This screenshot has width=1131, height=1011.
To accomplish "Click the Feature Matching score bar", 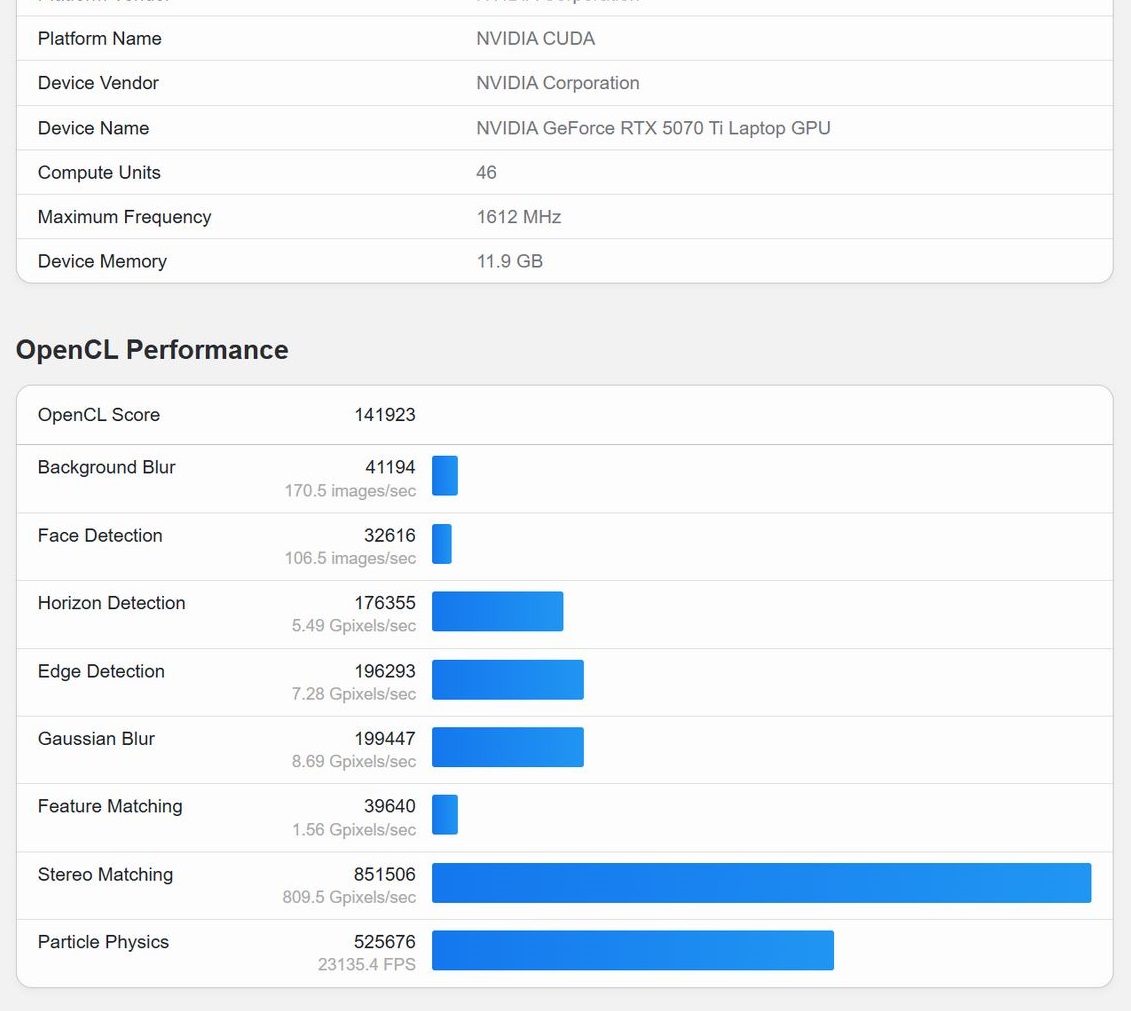I will [445, 815].
